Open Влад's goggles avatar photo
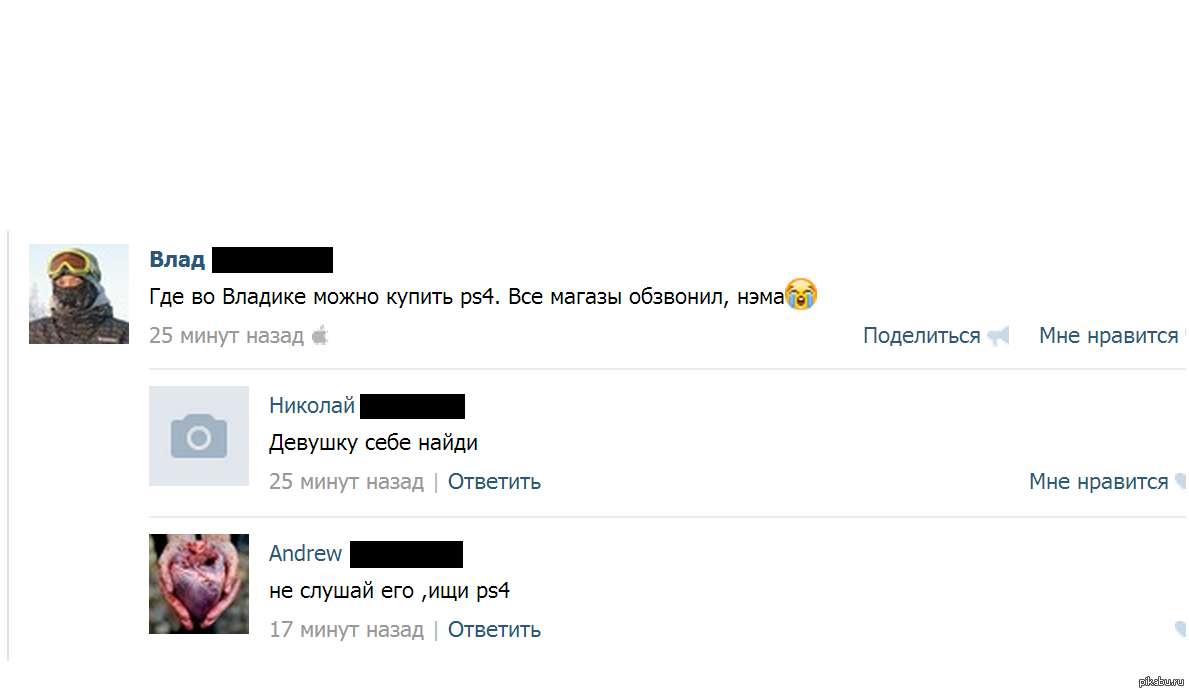1189x693 pixels. point(79,294)
